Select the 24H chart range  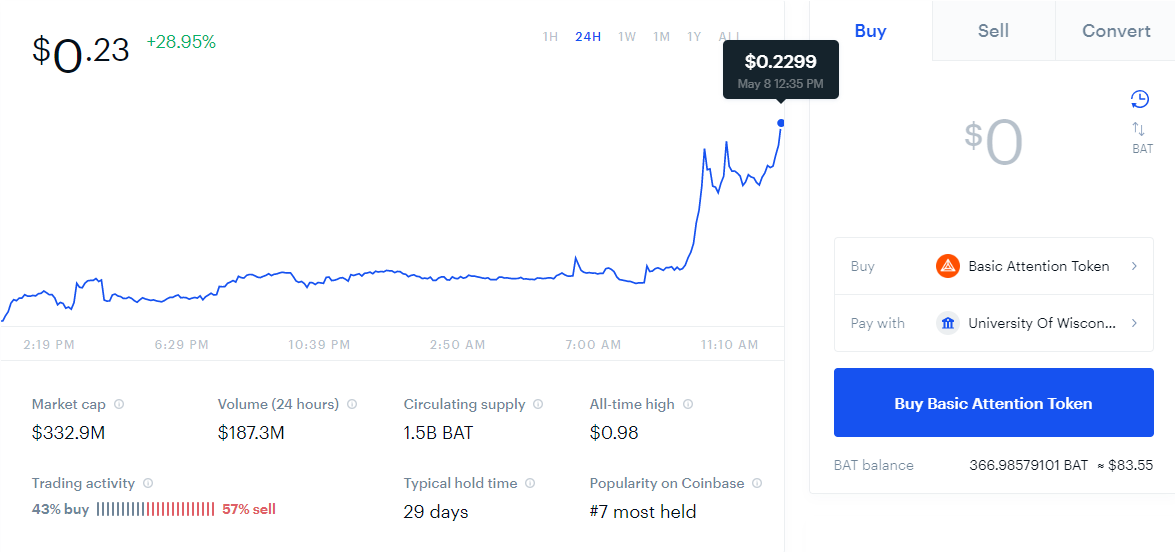pos(588,36)
